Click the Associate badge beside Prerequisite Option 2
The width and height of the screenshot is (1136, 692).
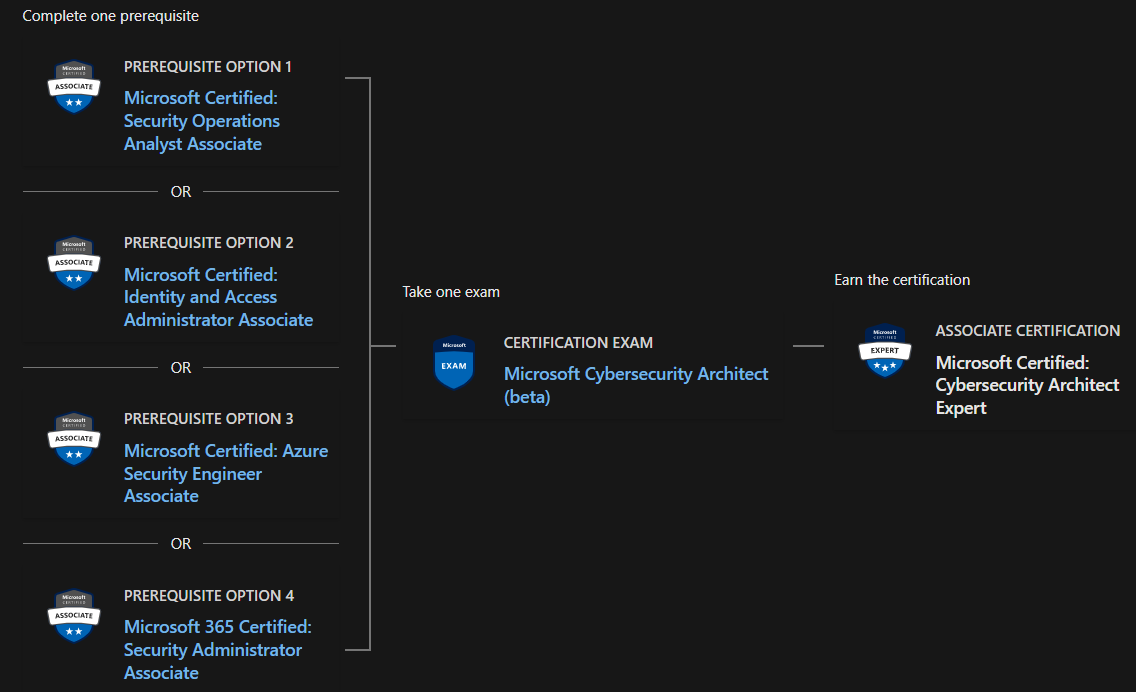(x=74, y=263)
